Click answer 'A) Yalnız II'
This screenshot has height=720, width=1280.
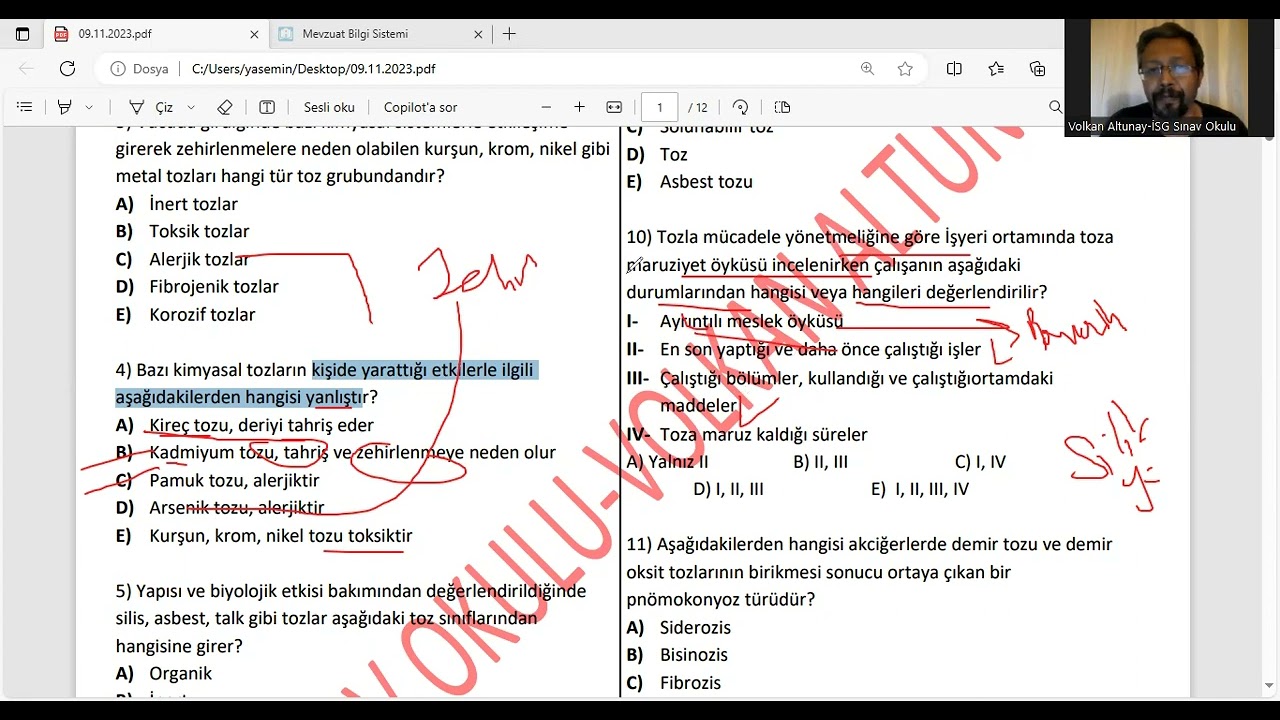pos(667,462)
